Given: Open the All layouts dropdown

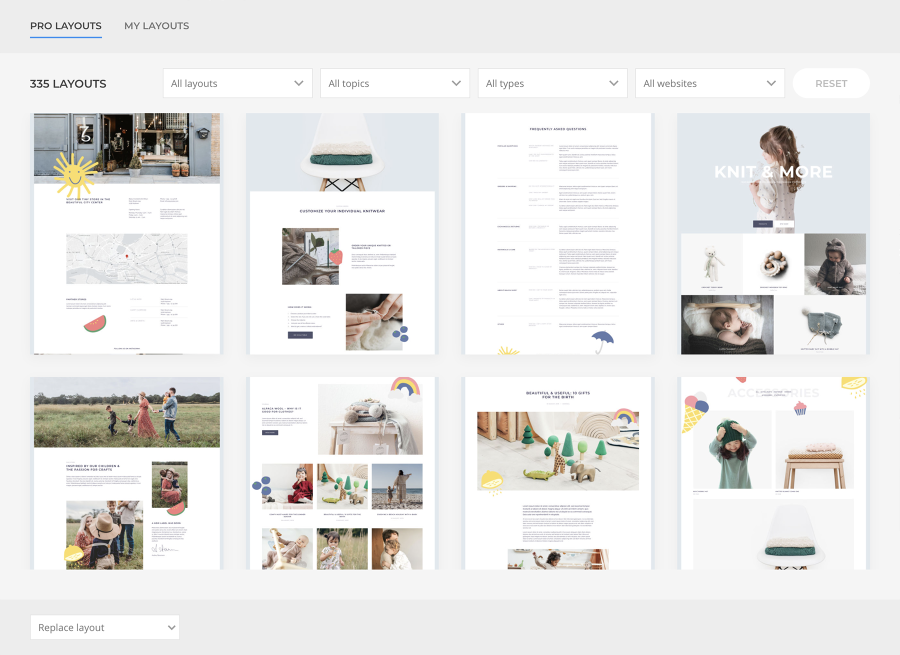Looking at the screenshot, I should click(238, 83).
